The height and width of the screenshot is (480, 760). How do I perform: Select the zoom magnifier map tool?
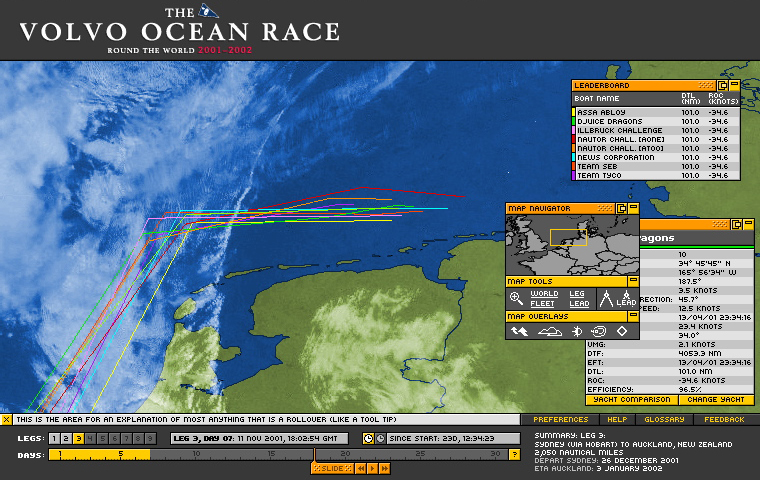pyautogui.click(x=516, y=298)
